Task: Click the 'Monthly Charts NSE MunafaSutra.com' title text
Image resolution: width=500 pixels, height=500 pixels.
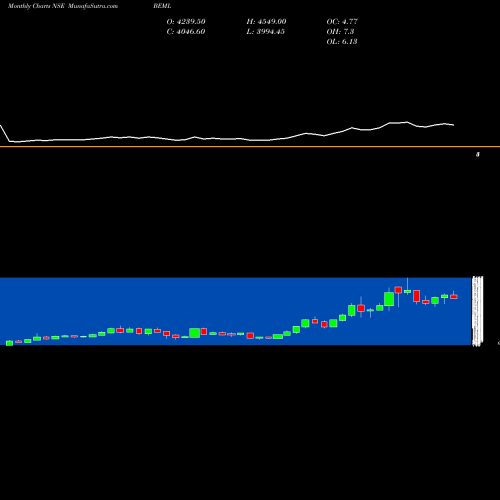Action: click(63, 6)
